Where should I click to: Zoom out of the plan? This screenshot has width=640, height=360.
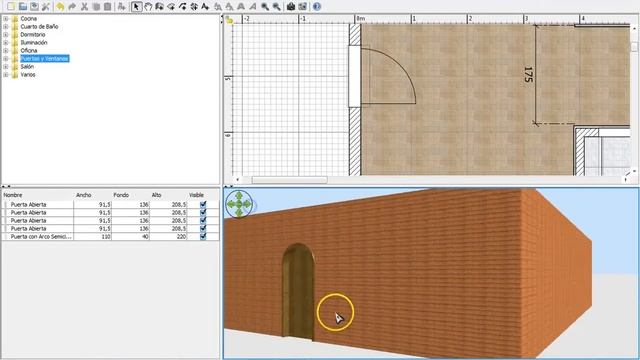[x=277, y=7]
